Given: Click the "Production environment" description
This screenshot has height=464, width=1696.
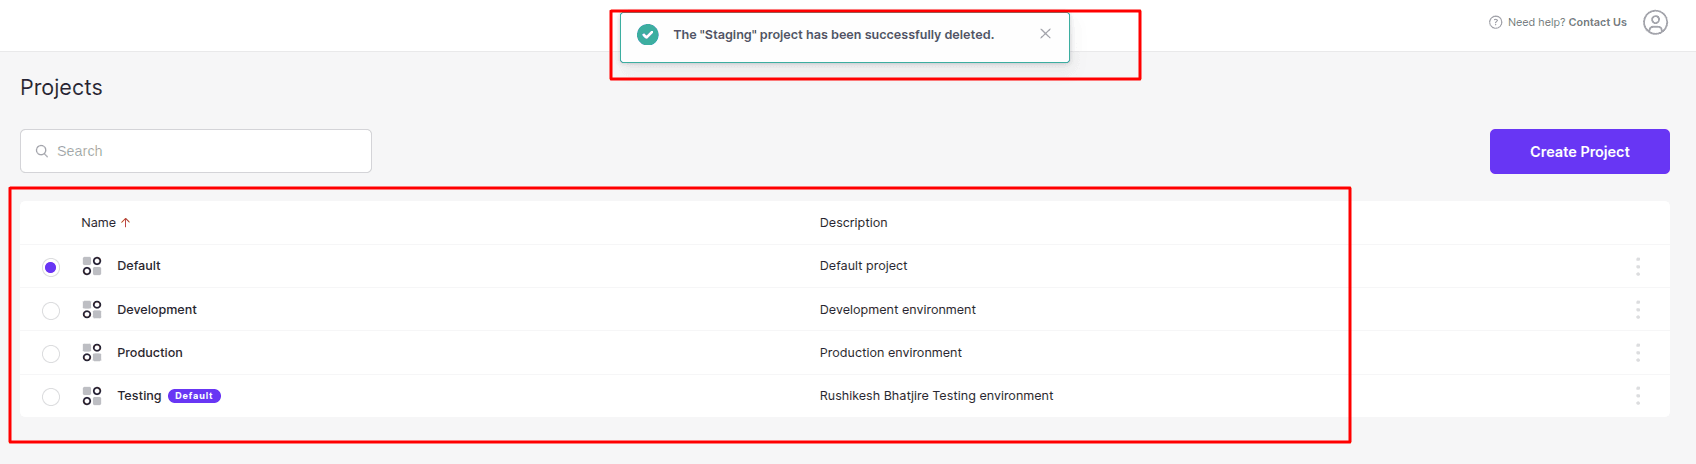Looking at the screenshot, I should point(891,353).
